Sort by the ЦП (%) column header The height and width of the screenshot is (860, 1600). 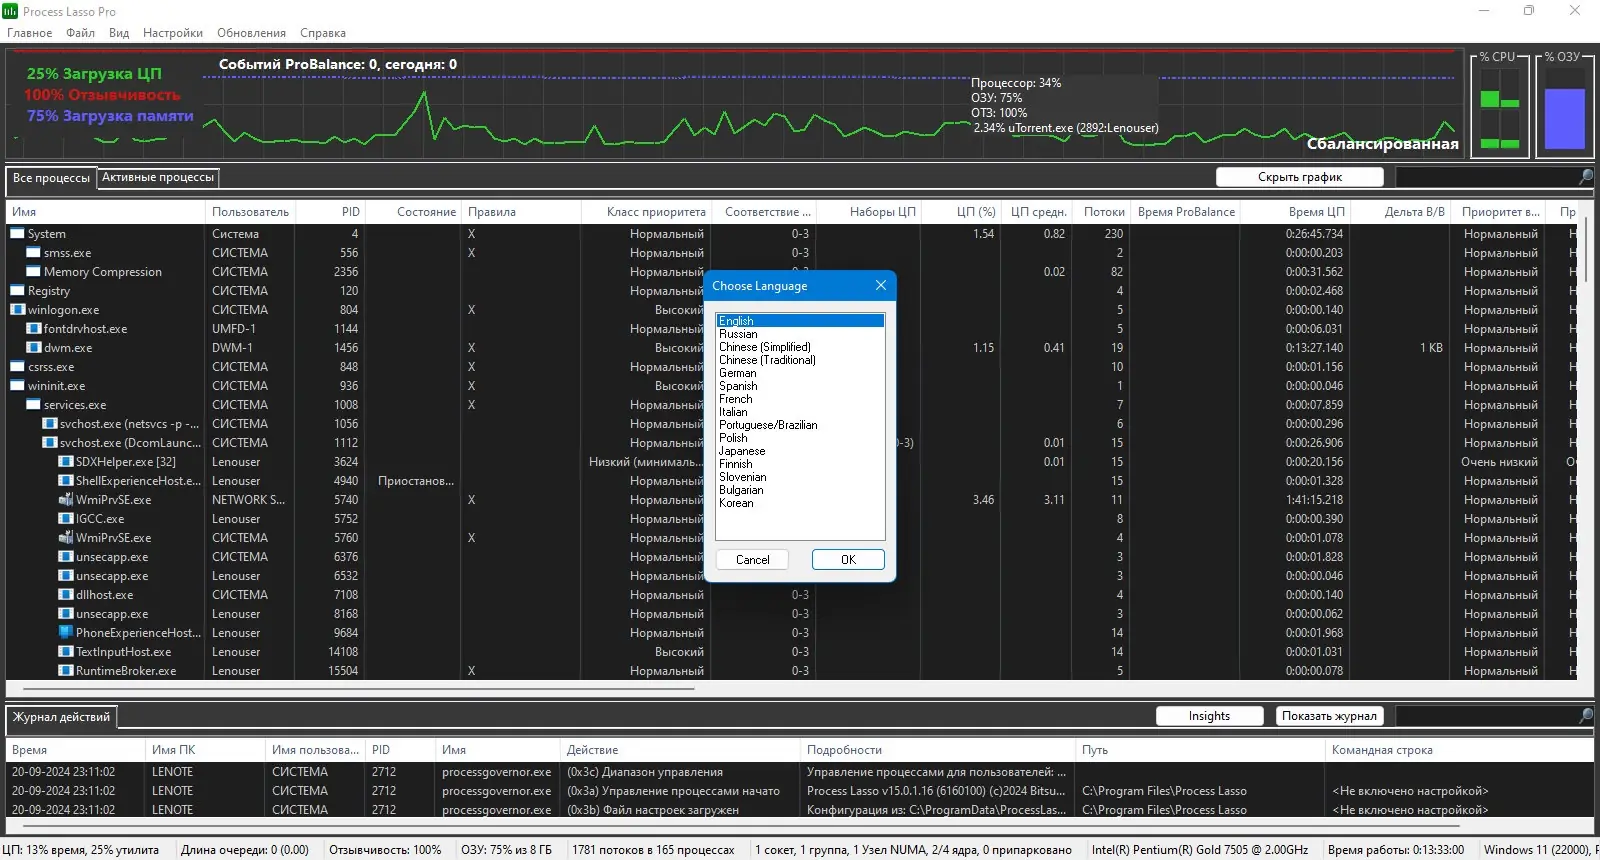(961, 212)
